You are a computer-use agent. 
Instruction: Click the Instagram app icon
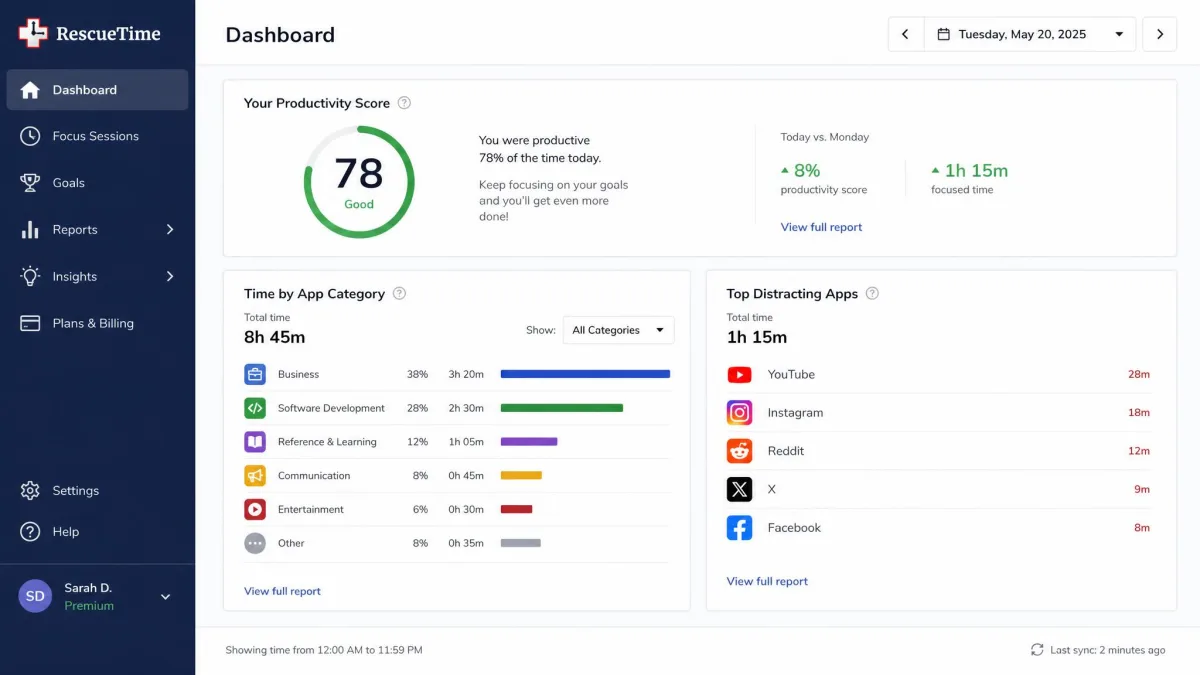(x=739, y=413)
